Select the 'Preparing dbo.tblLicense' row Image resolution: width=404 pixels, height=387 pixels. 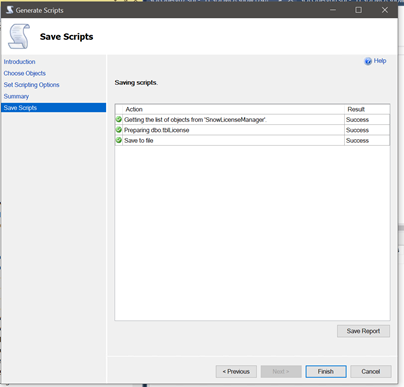click(252, 130)
